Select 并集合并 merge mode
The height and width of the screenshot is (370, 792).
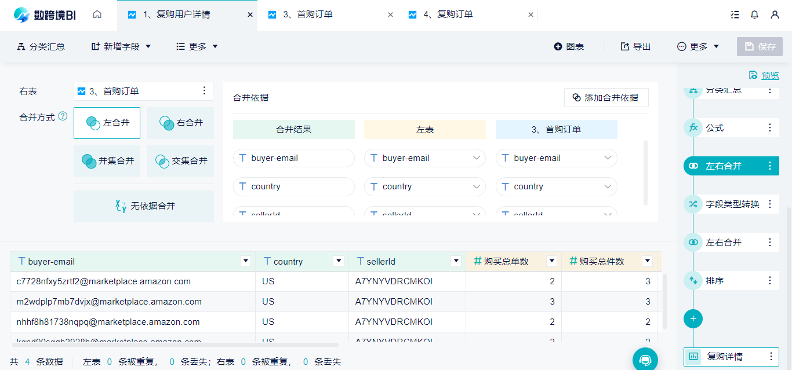click(107, 161)
